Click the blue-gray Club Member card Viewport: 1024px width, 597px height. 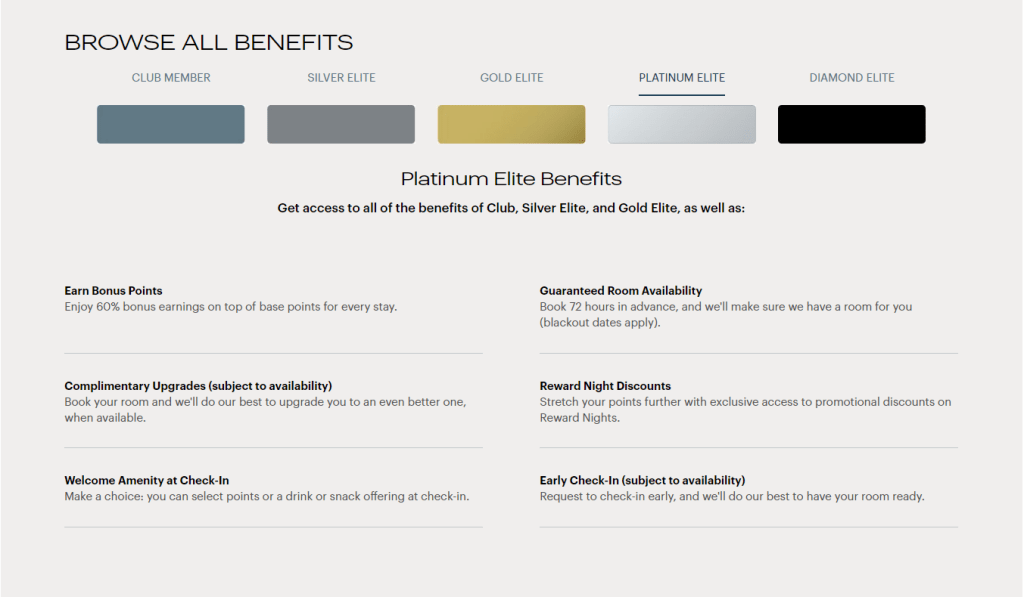coord(171,124)
